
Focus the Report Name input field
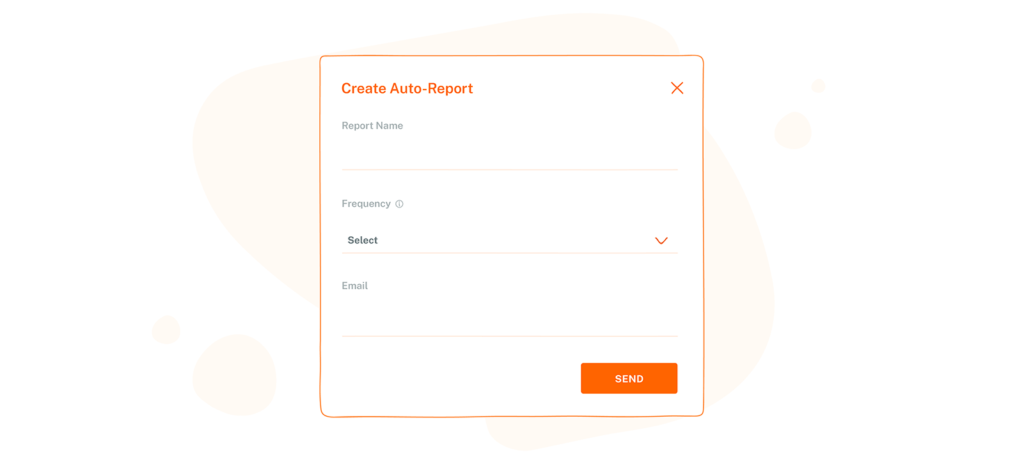click(x=509, y=154)
